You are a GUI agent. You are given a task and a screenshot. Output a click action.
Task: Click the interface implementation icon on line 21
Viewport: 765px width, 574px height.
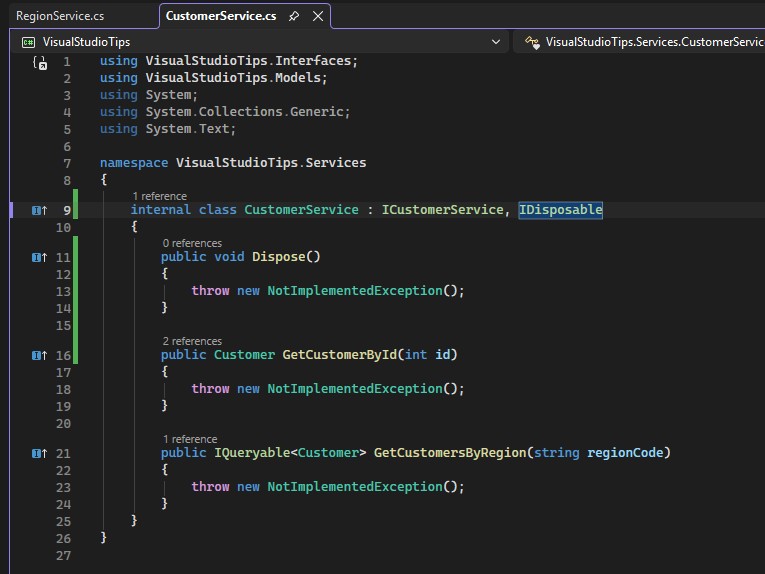click(40, 454)
